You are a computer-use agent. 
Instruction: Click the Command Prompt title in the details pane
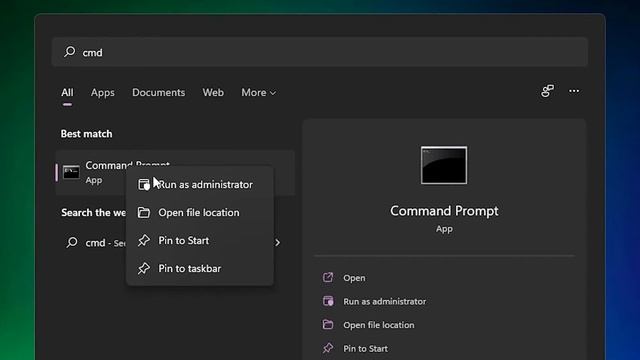tap(444, 211)
